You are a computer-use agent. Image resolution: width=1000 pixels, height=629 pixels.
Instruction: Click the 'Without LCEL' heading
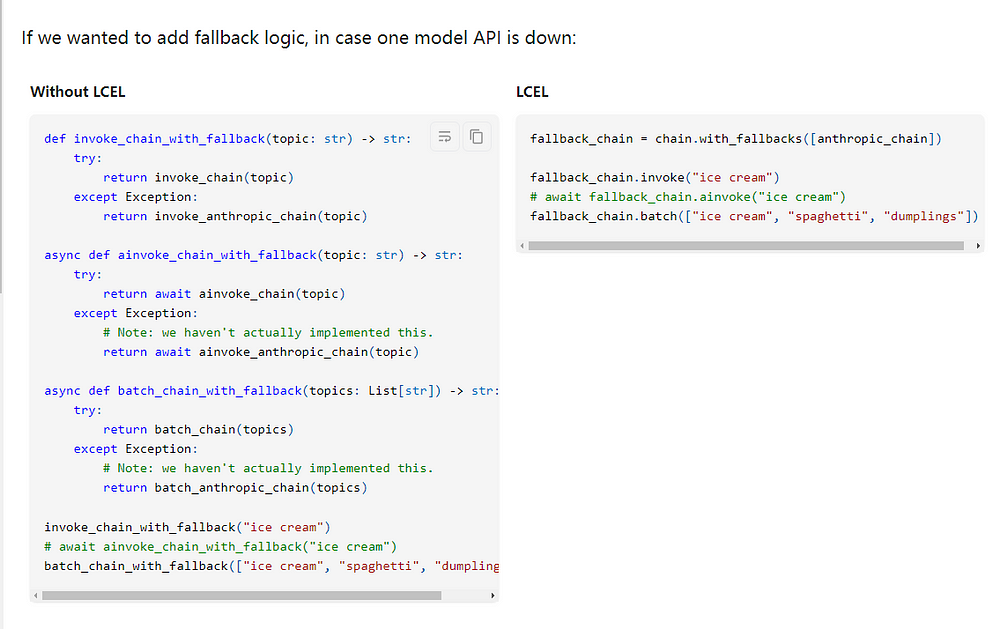tap(78, 92)
